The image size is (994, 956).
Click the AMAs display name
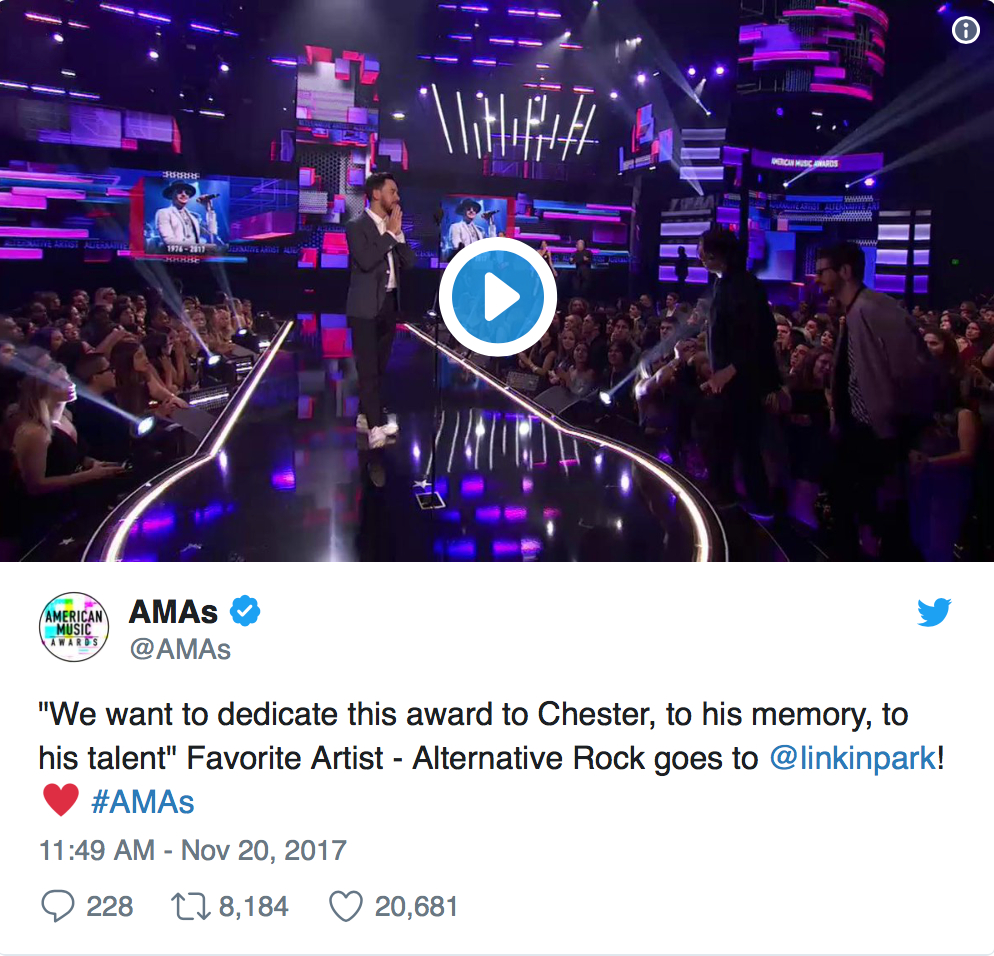tap(173, 612)
